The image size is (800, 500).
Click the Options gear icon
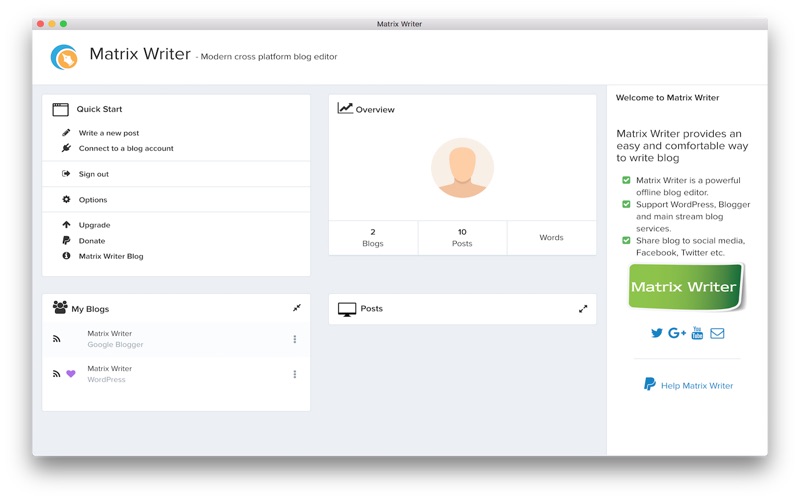coord(66,199)
